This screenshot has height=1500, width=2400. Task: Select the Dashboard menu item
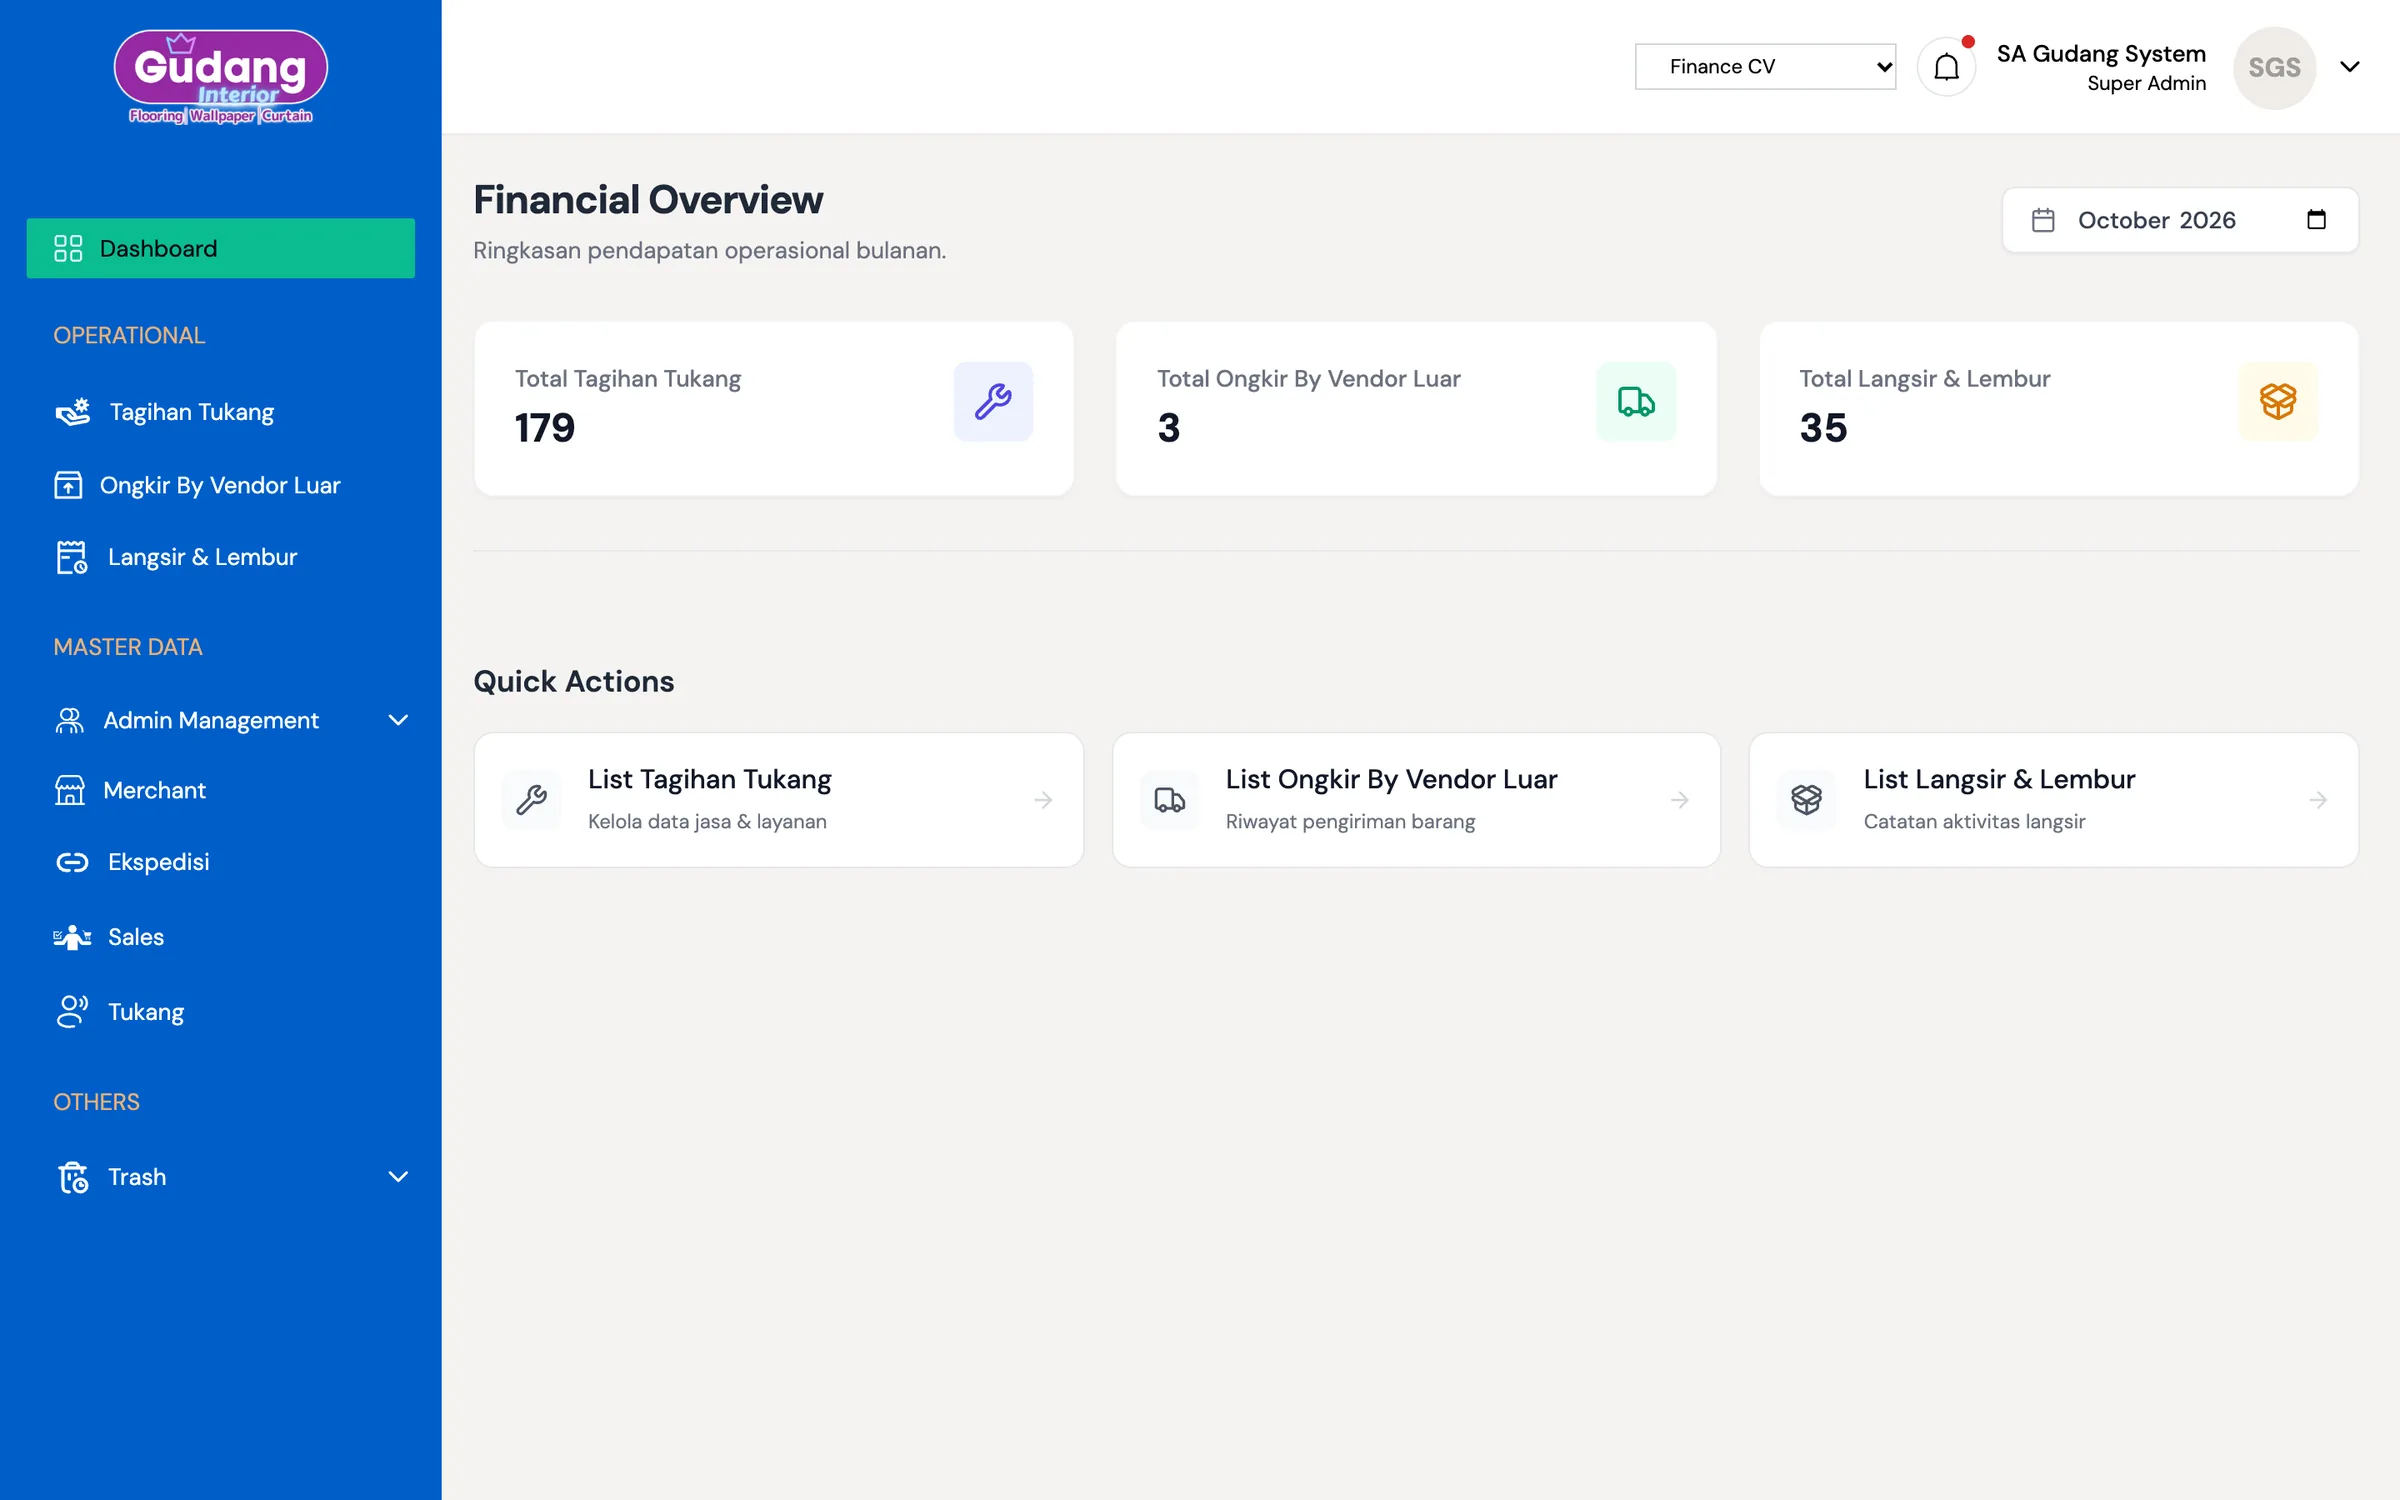click(x=220, y=248)
